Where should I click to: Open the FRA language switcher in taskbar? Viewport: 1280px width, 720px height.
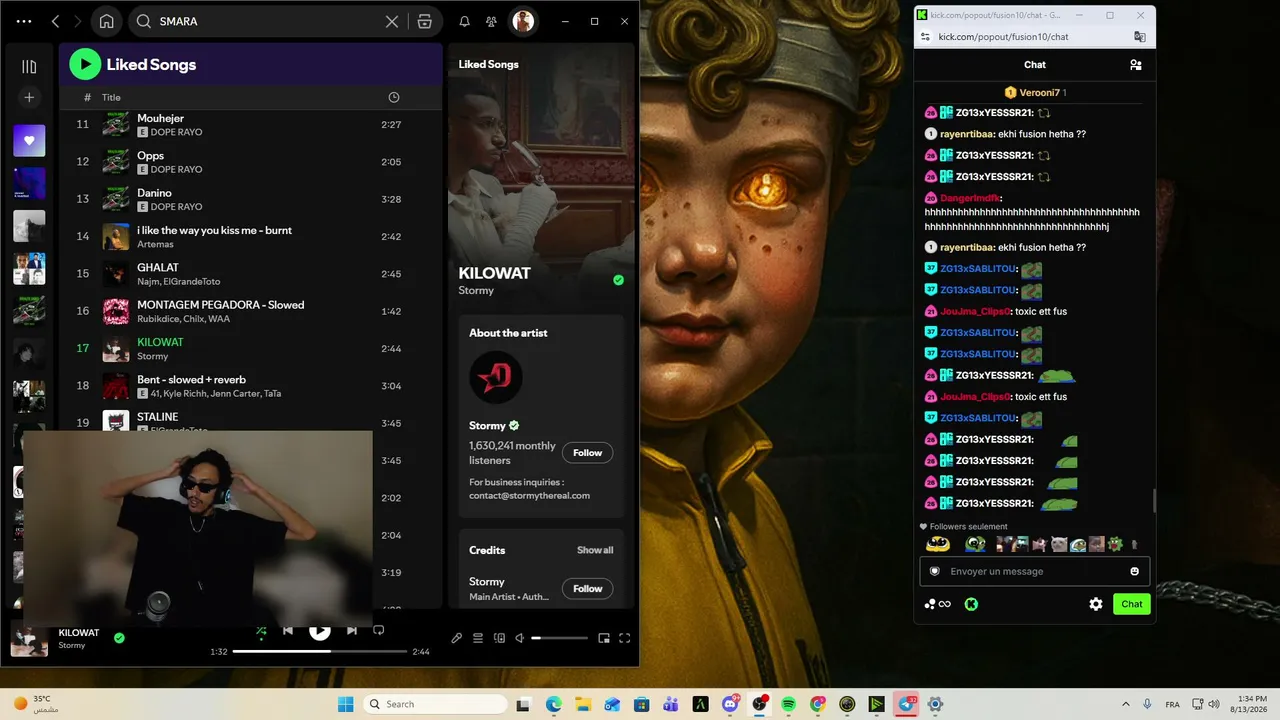pos(1172,704)
